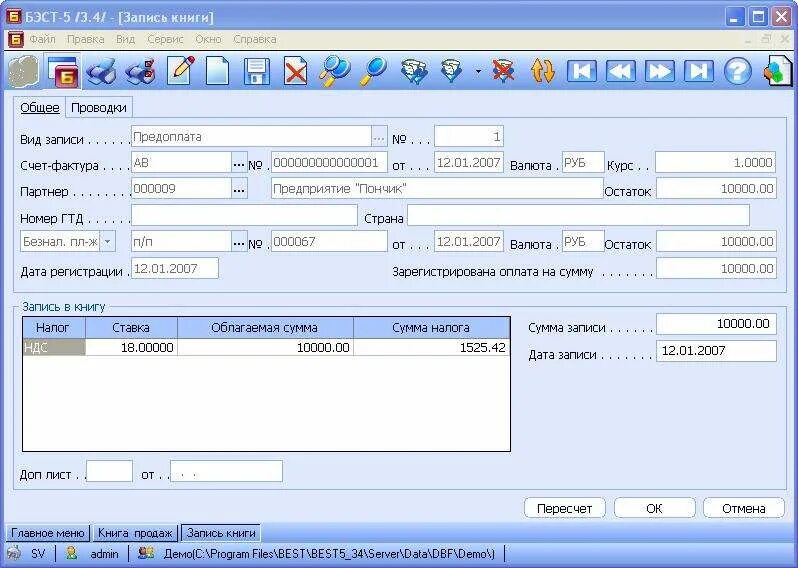Create a new blank document icon
Image resolution: width=798 pixels, height=568 pixels.
tap(217, 71)
